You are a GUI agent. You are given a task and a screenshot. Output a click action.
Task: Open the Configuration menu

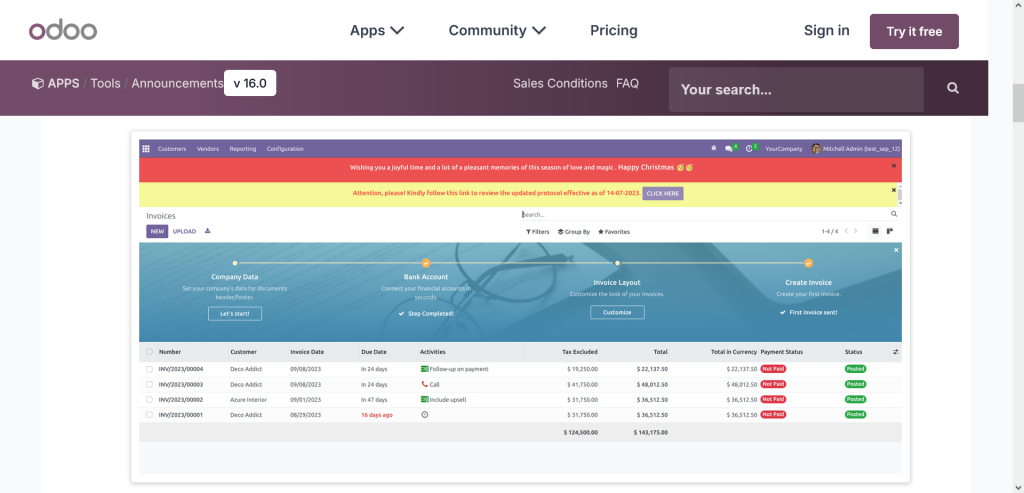285,149
